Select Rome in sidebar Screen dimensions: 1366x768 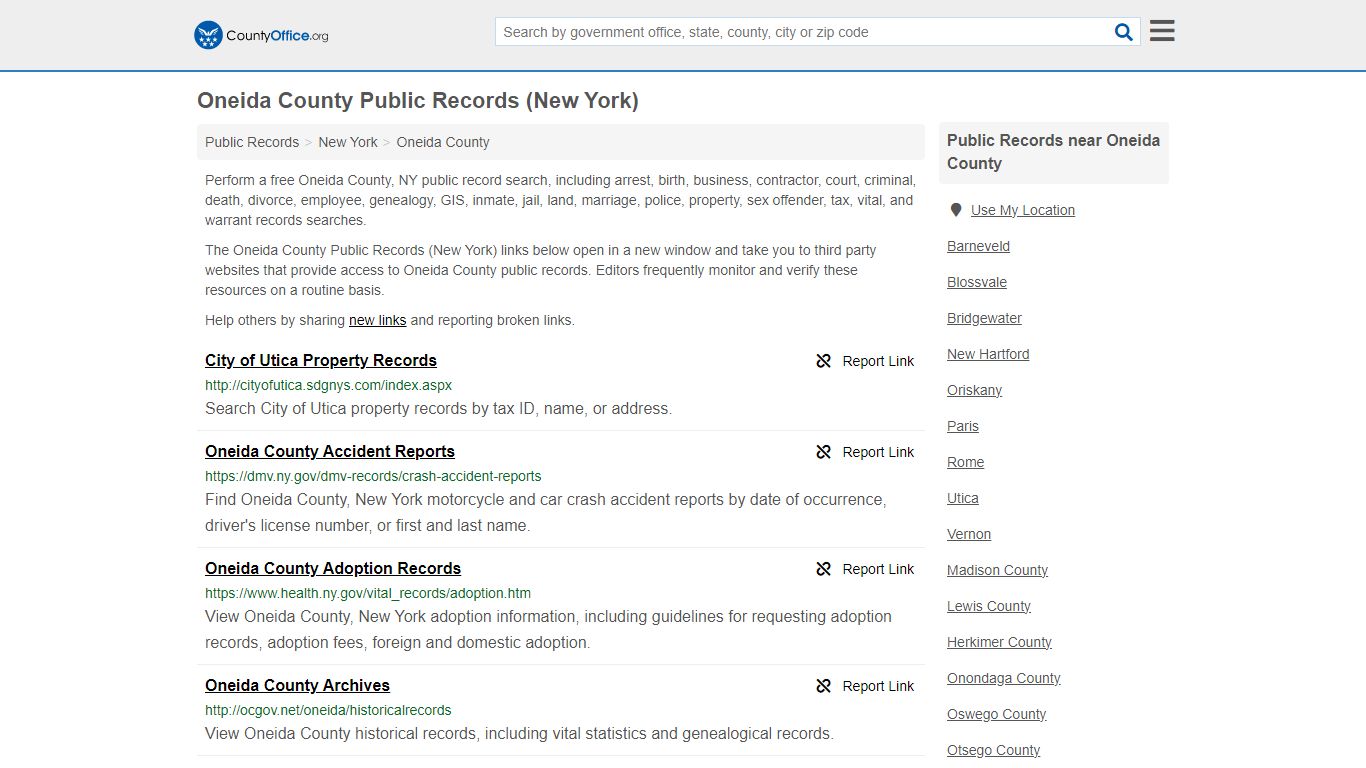(965, 462)
